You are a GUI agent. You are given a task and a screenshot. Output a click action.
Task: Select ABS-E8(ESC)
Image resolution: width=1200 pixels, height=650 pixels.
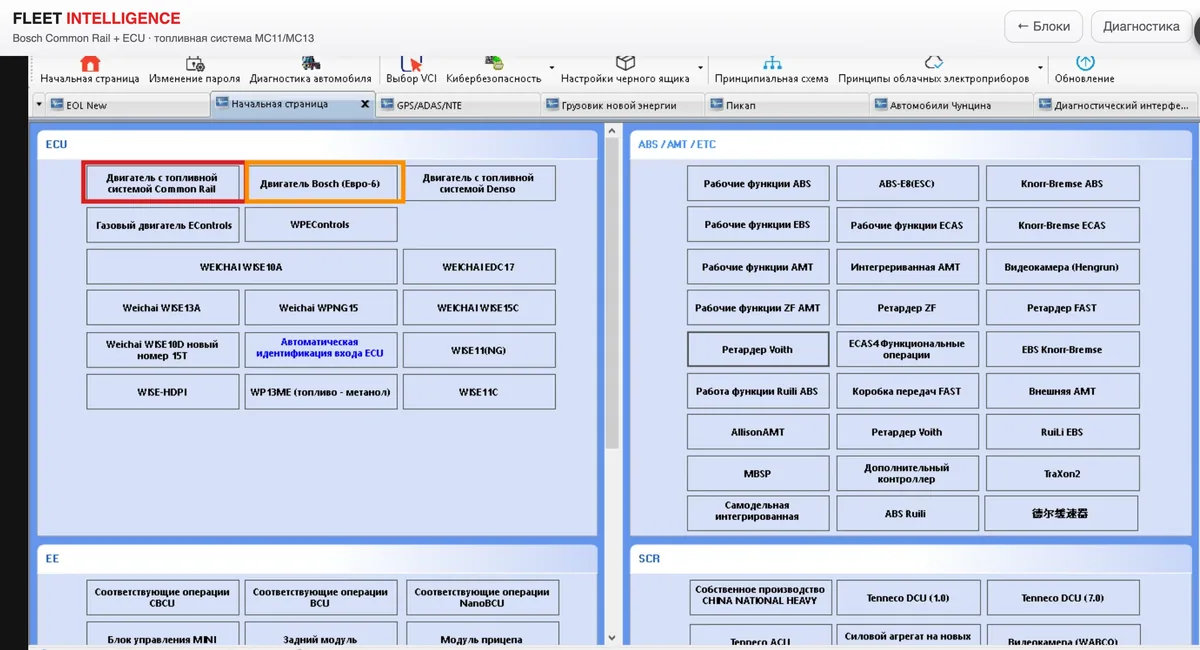(907, 184)
